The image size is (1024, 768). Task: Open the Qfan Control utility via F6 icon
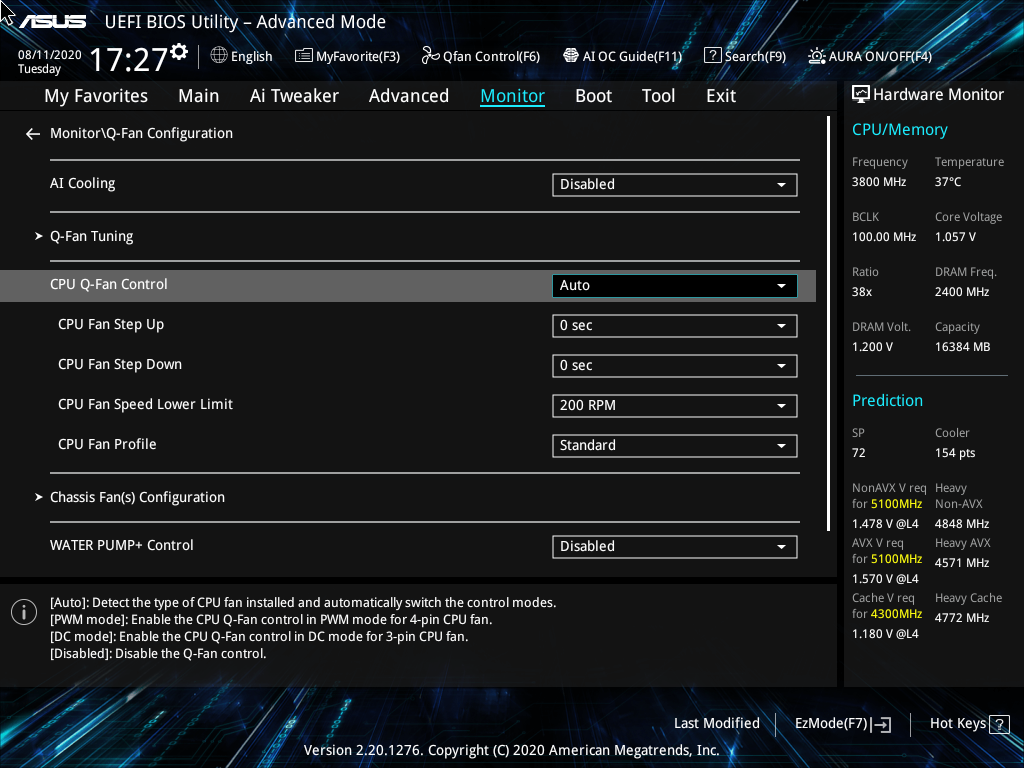coord(480,56)
